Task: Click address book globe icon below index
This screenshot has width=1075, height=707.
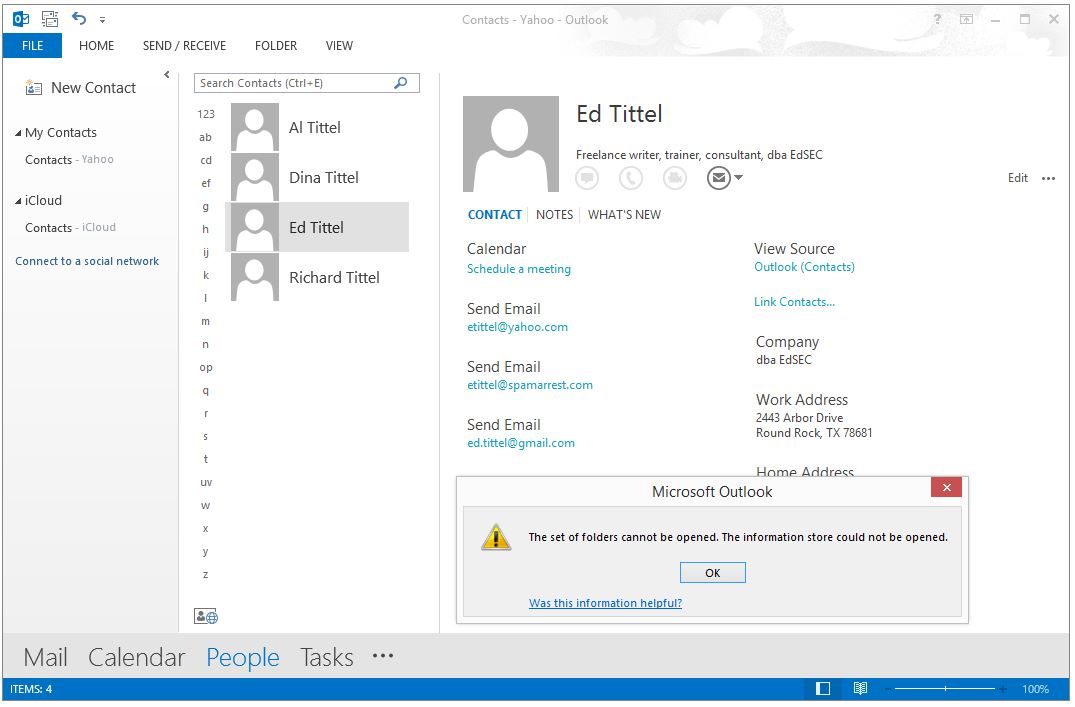Action: (x=206, y=617)
